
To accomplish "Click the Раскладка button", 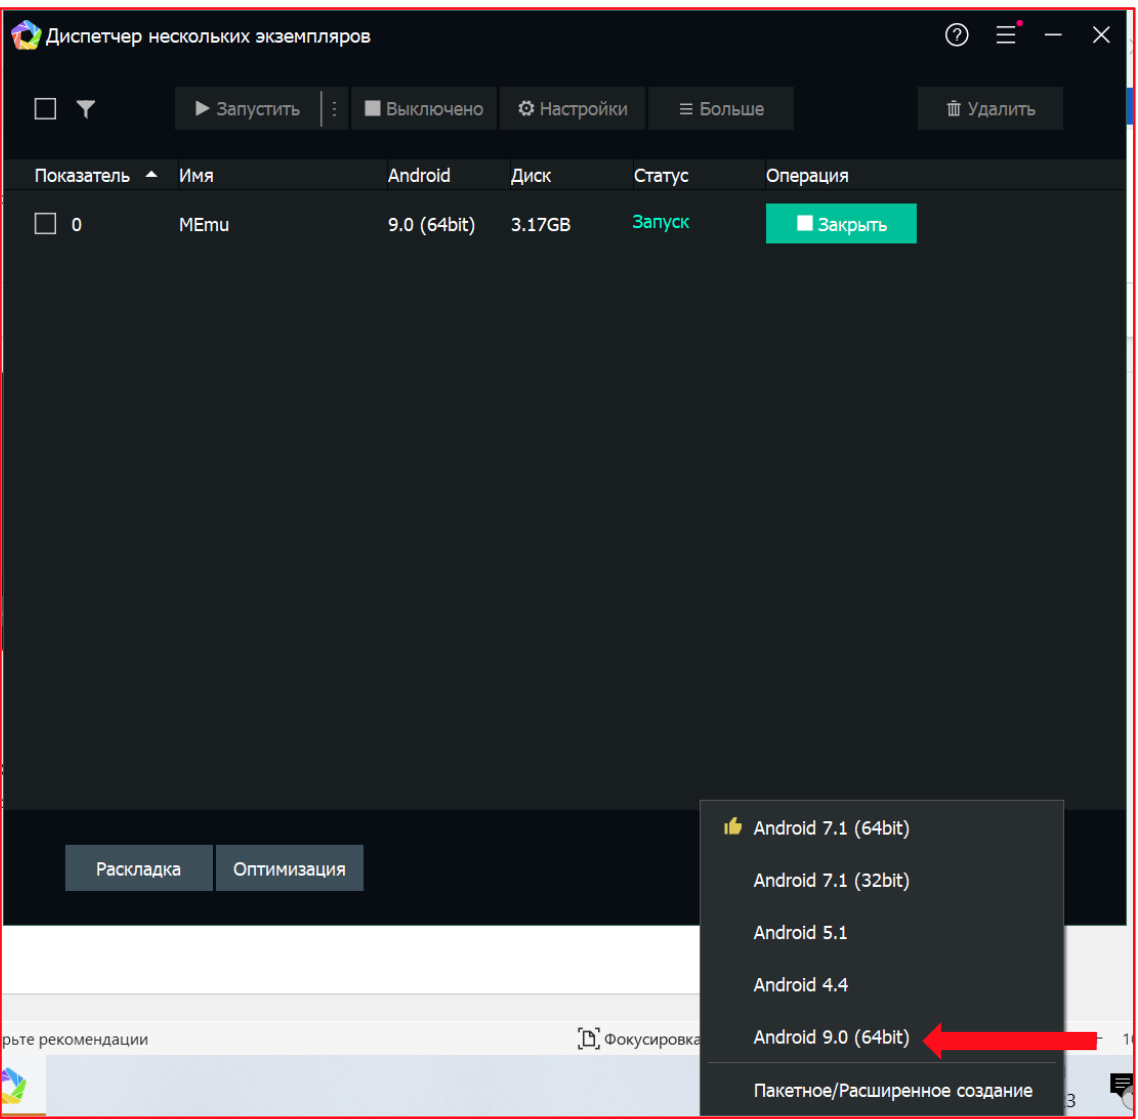I will pos(138,869).
